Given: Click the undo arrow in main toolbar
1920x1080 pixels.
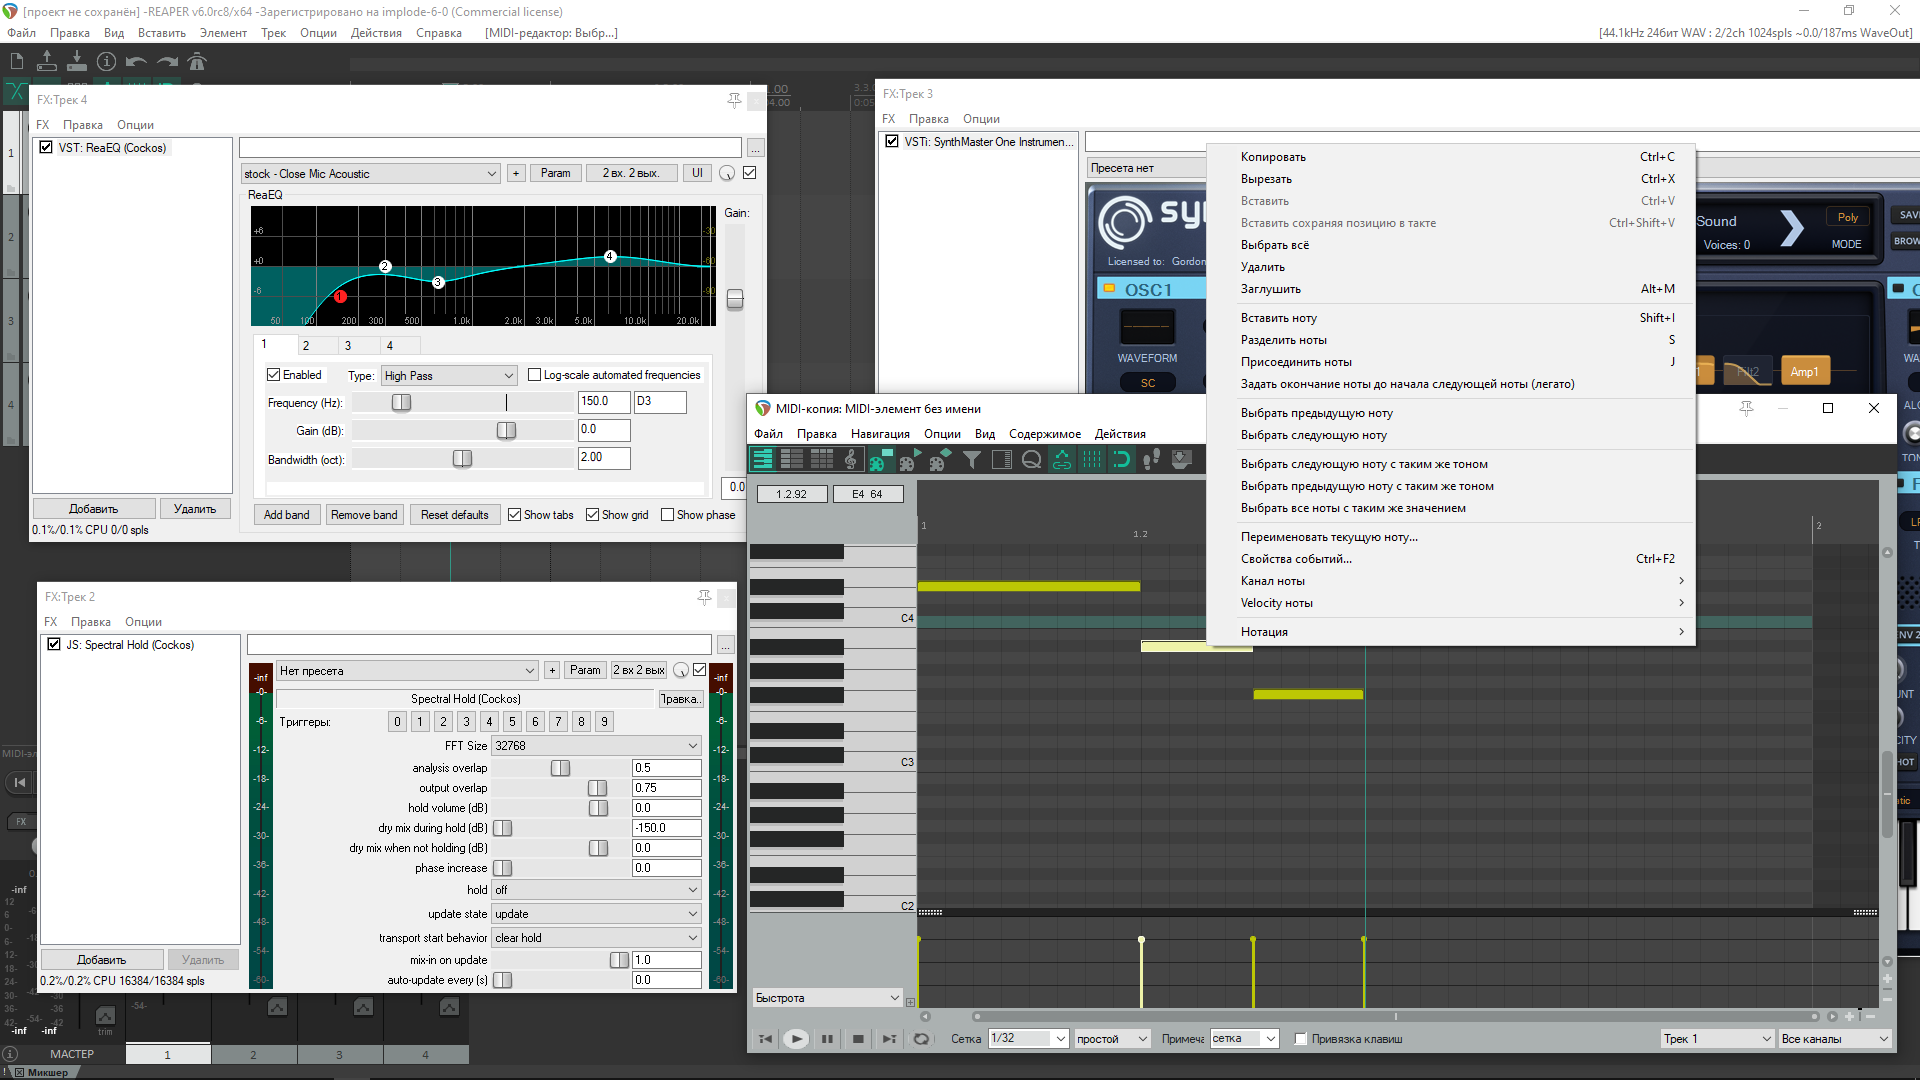Looking at the screenshot, I should click(136, 62).
